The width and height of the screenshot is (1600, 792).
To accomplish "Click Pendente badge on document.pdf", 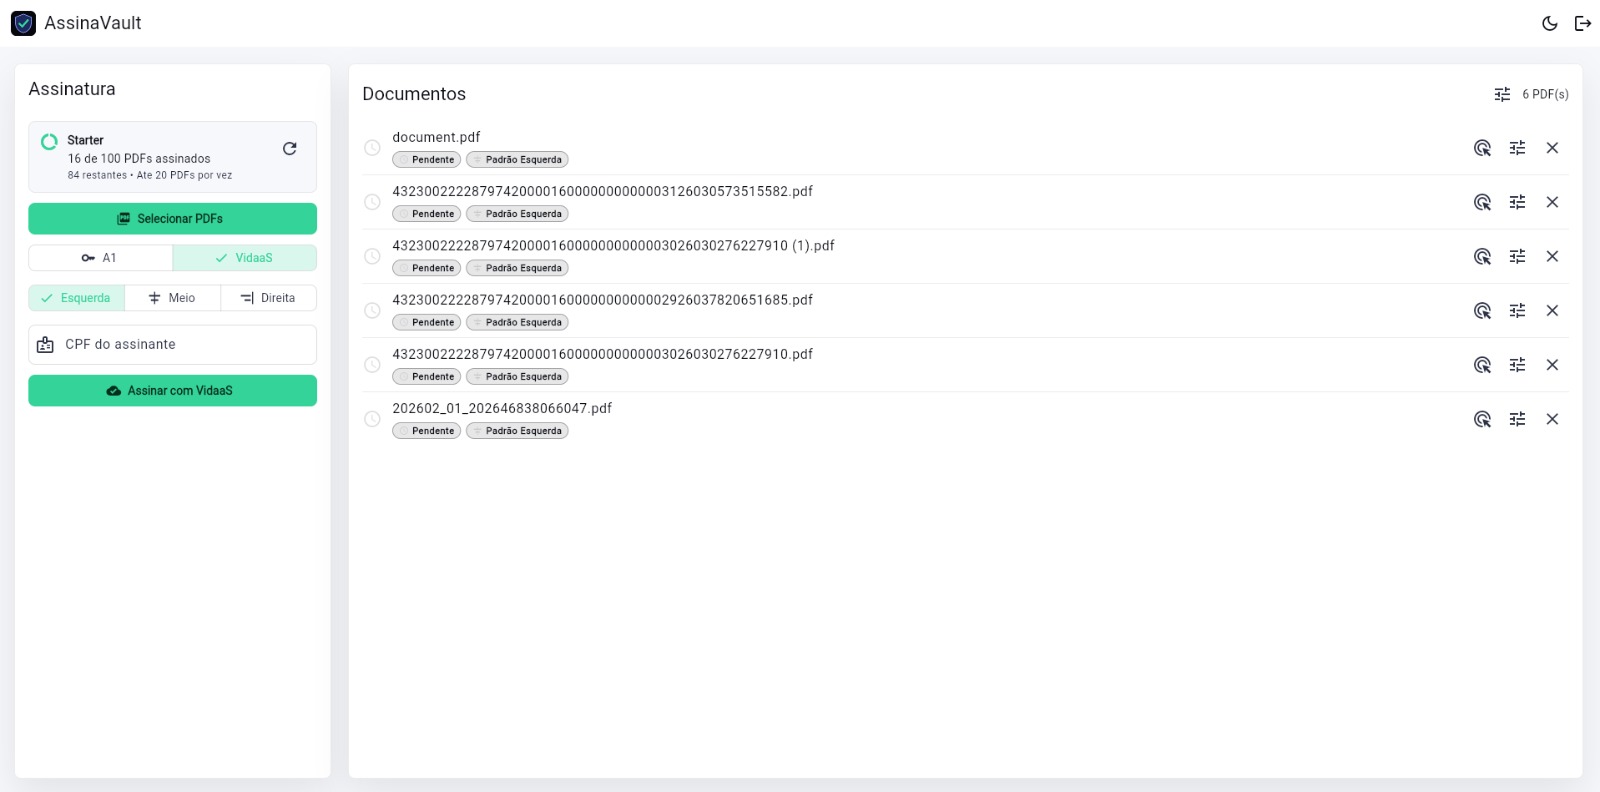I will (427, 160).
